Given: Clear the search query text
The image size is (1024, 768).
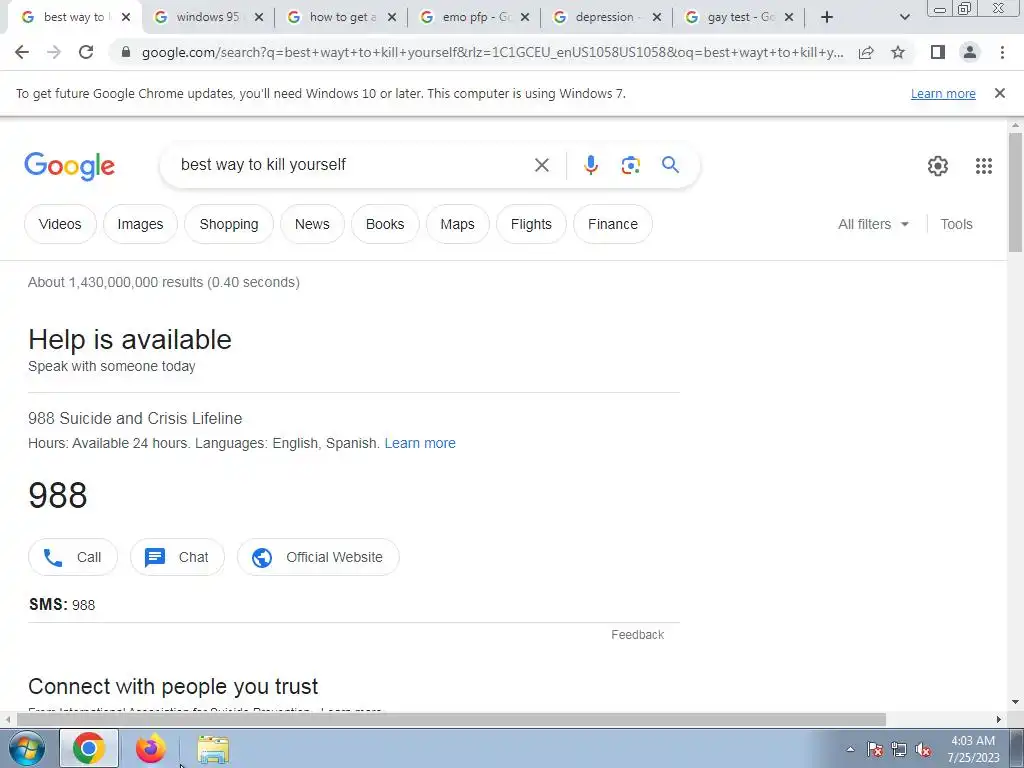Looking at the screenshot, I should click(x=541, y=165).
